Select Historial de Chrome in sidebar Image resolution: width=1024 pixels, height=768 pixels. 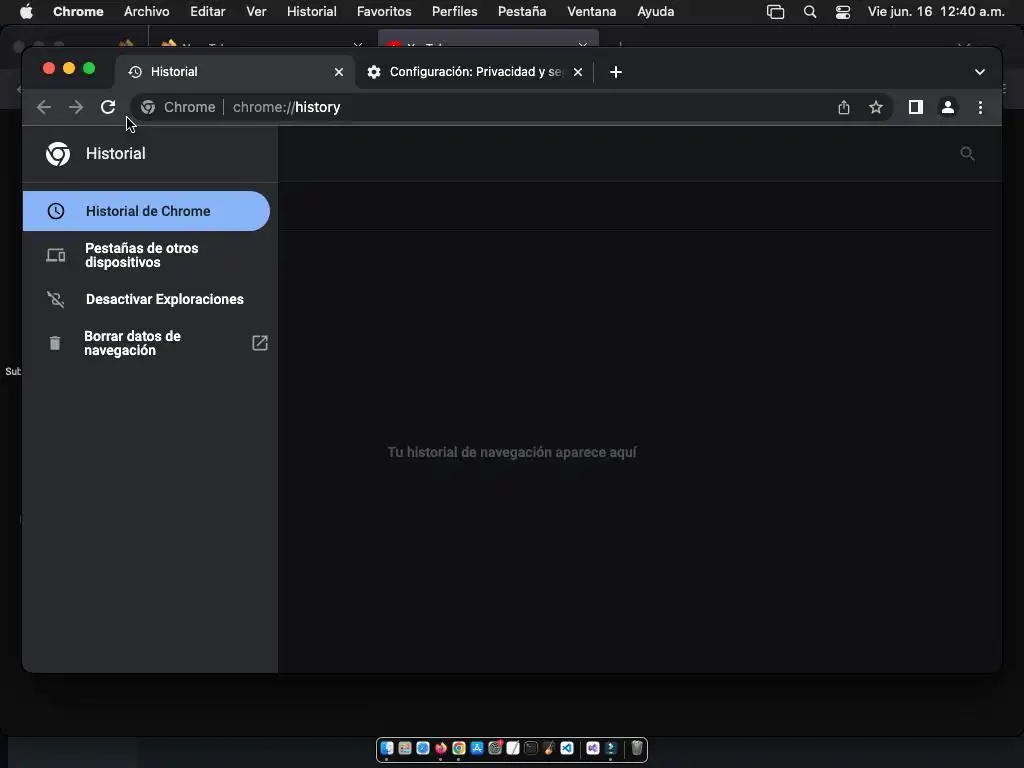click(146, 211)
